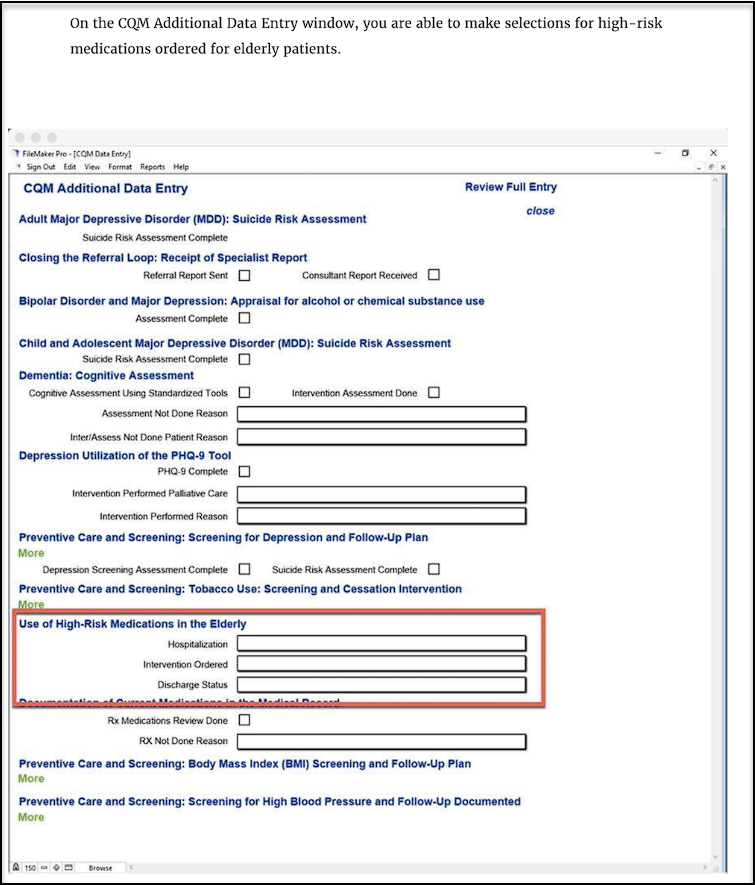Image resolution: width=755 pixels, height=885 pixels.
Task: Click the horizontal scrollbar right arrow
Action: (705, 867)
